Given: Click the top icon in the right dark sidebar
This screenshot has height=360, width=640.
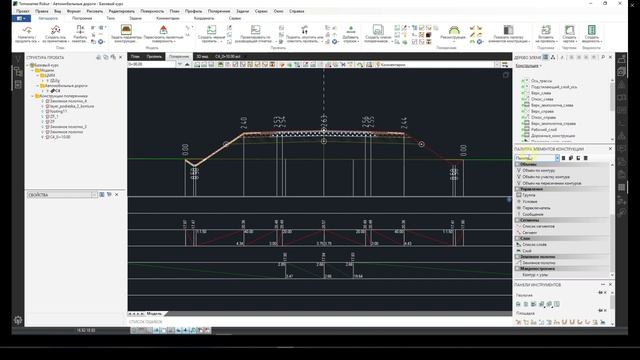Looking at the screenshot, I should (622, 60).
